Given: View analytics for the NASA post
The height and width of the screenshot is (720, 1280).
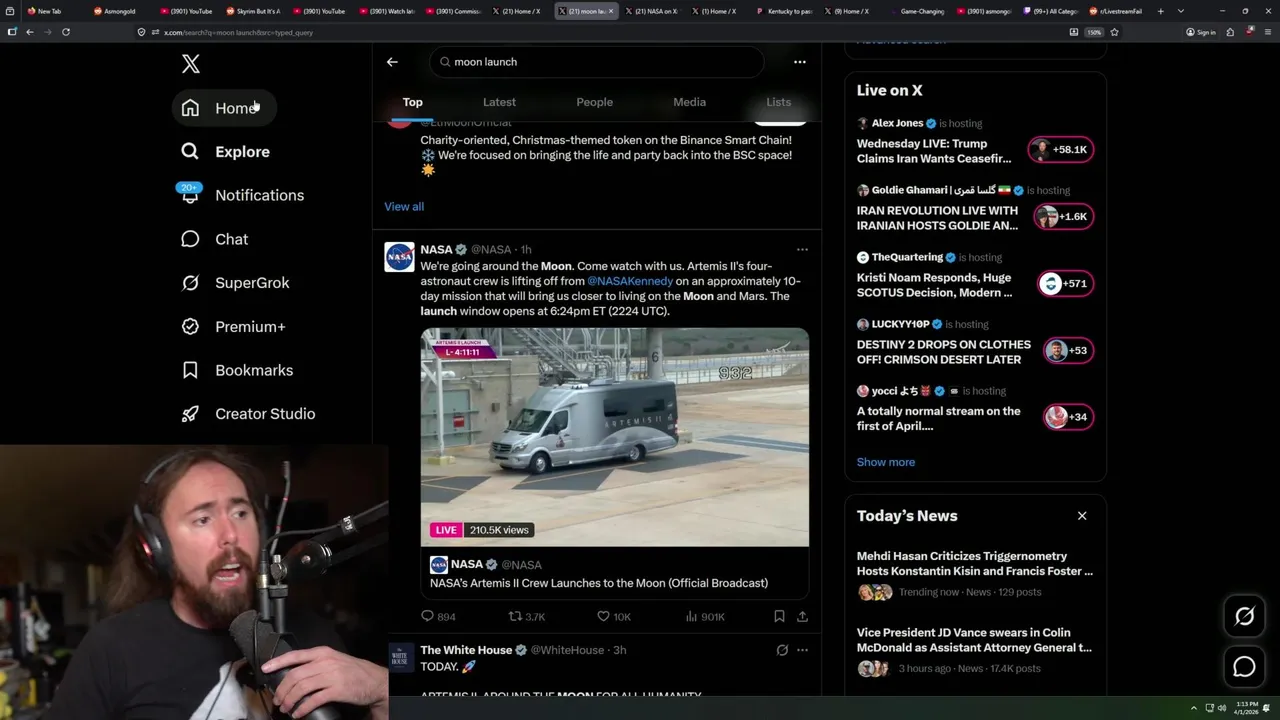Looking at the screenshot, I should [x=705, y=617].
